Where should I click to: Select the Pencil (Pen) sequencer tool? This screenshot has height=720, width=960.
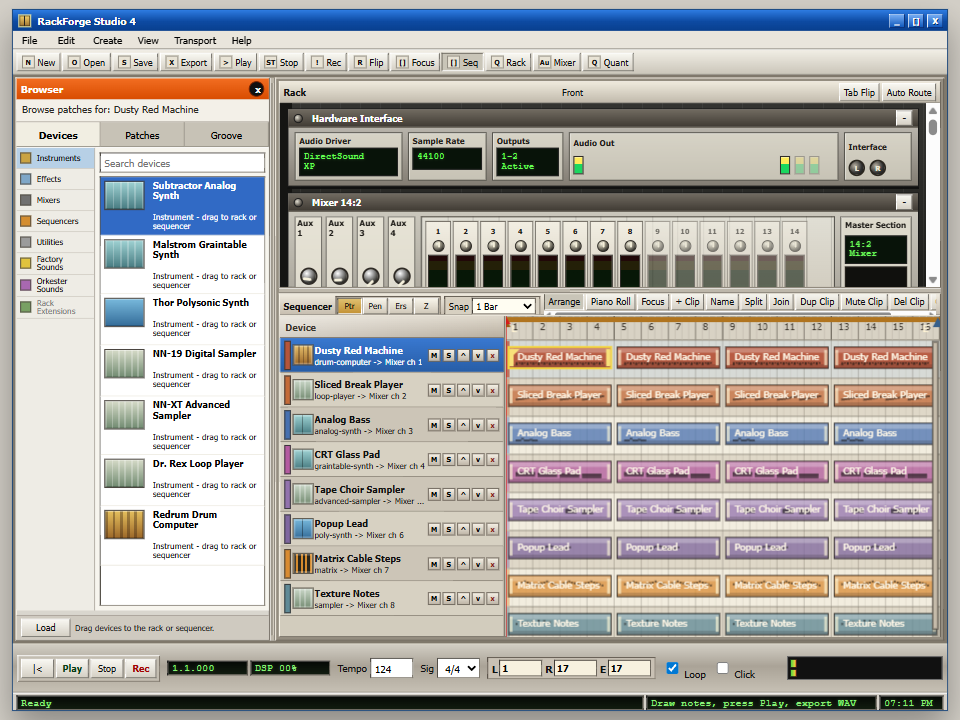coord(375,306)
